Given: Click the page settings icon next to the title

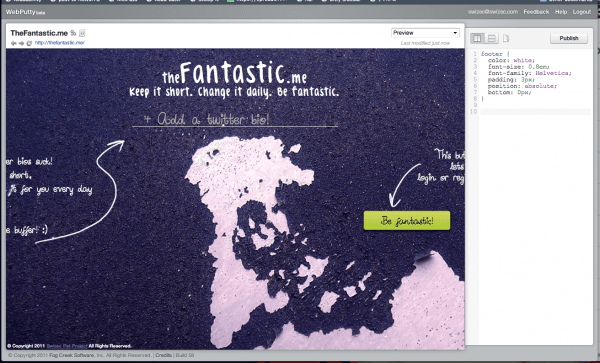Looking at the screenshot, I should pyautogui.click(x=82, y=33).
